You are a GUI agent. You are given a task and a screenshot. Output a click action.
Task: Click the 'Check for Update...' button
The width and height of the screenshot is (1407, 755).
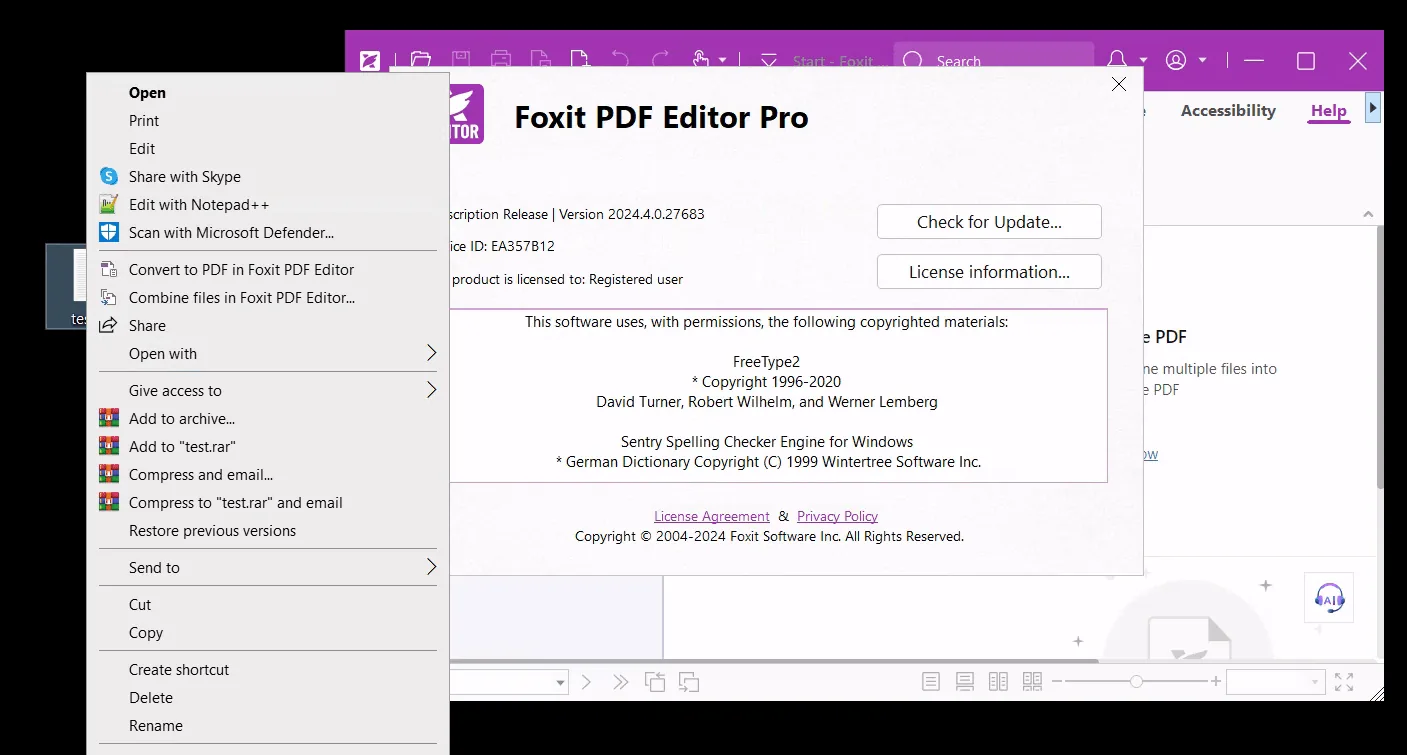pyautogui.click(x=989, y=222)
